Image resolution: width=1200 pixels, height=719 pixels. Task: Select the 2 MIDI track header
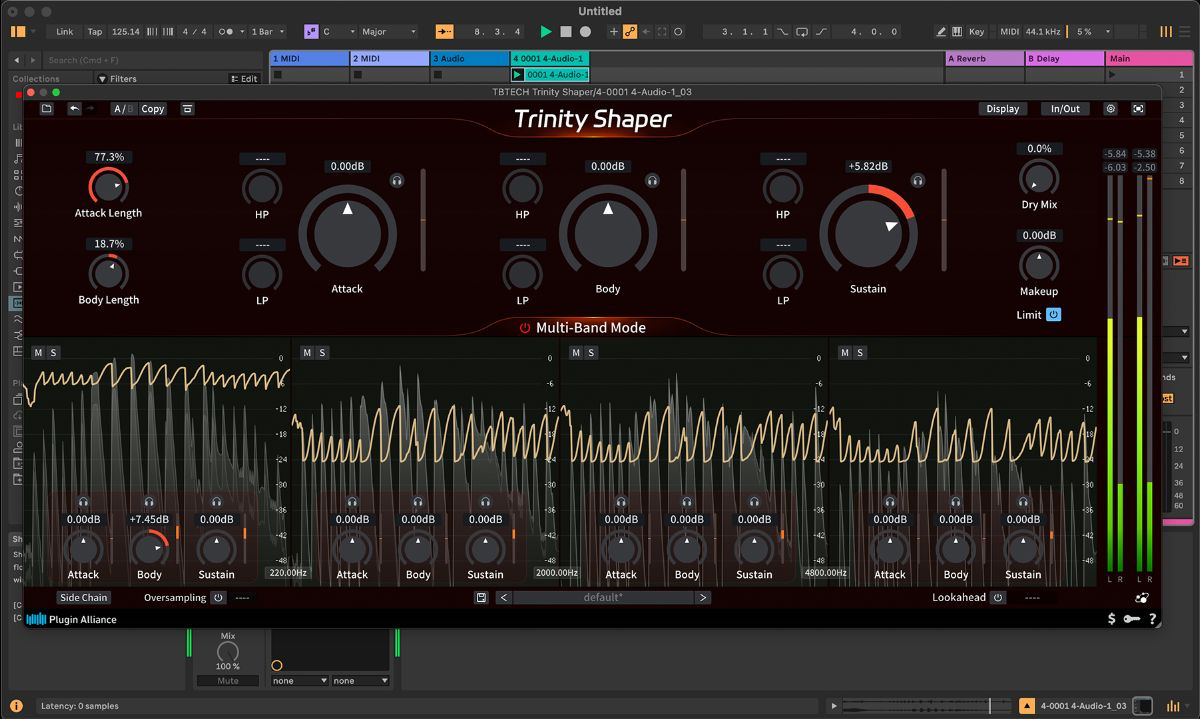(389, 59)
